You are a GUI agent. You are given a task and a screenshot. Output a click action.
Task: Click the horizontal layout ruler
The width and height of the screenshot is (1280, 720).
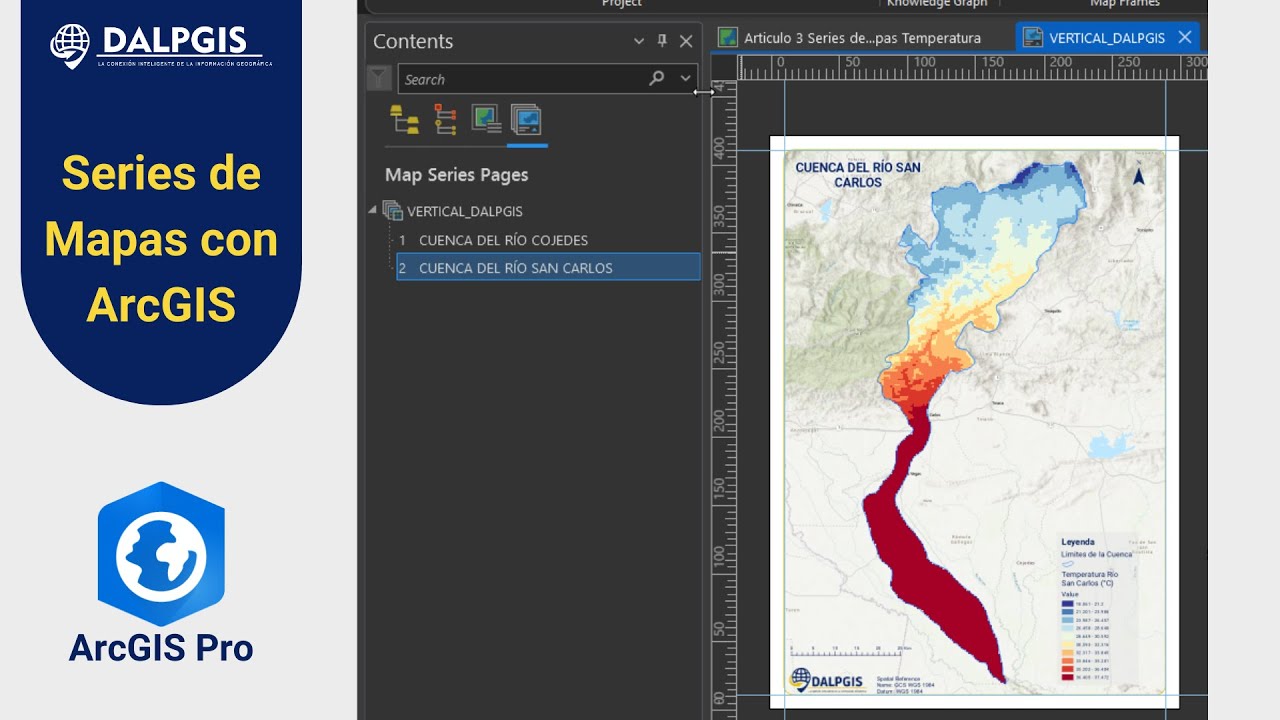point(973,67)
